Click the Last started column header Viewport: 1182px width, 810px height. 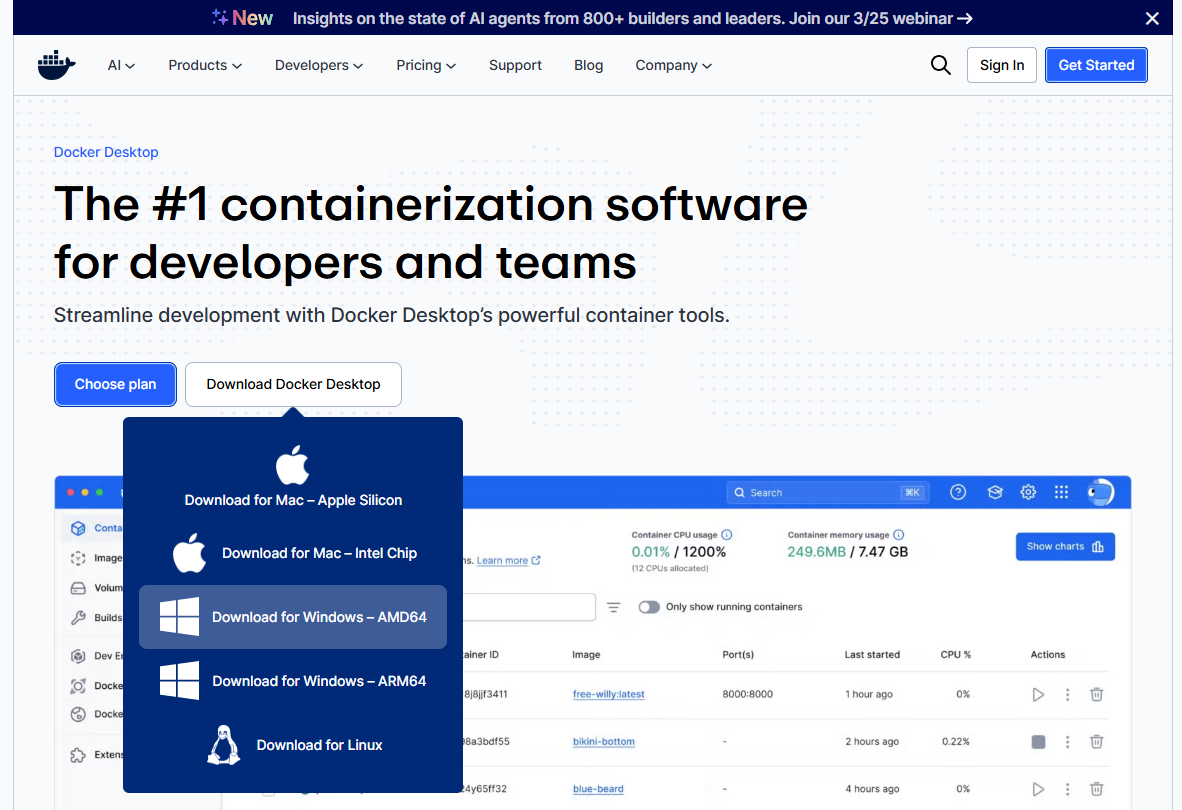872,655
